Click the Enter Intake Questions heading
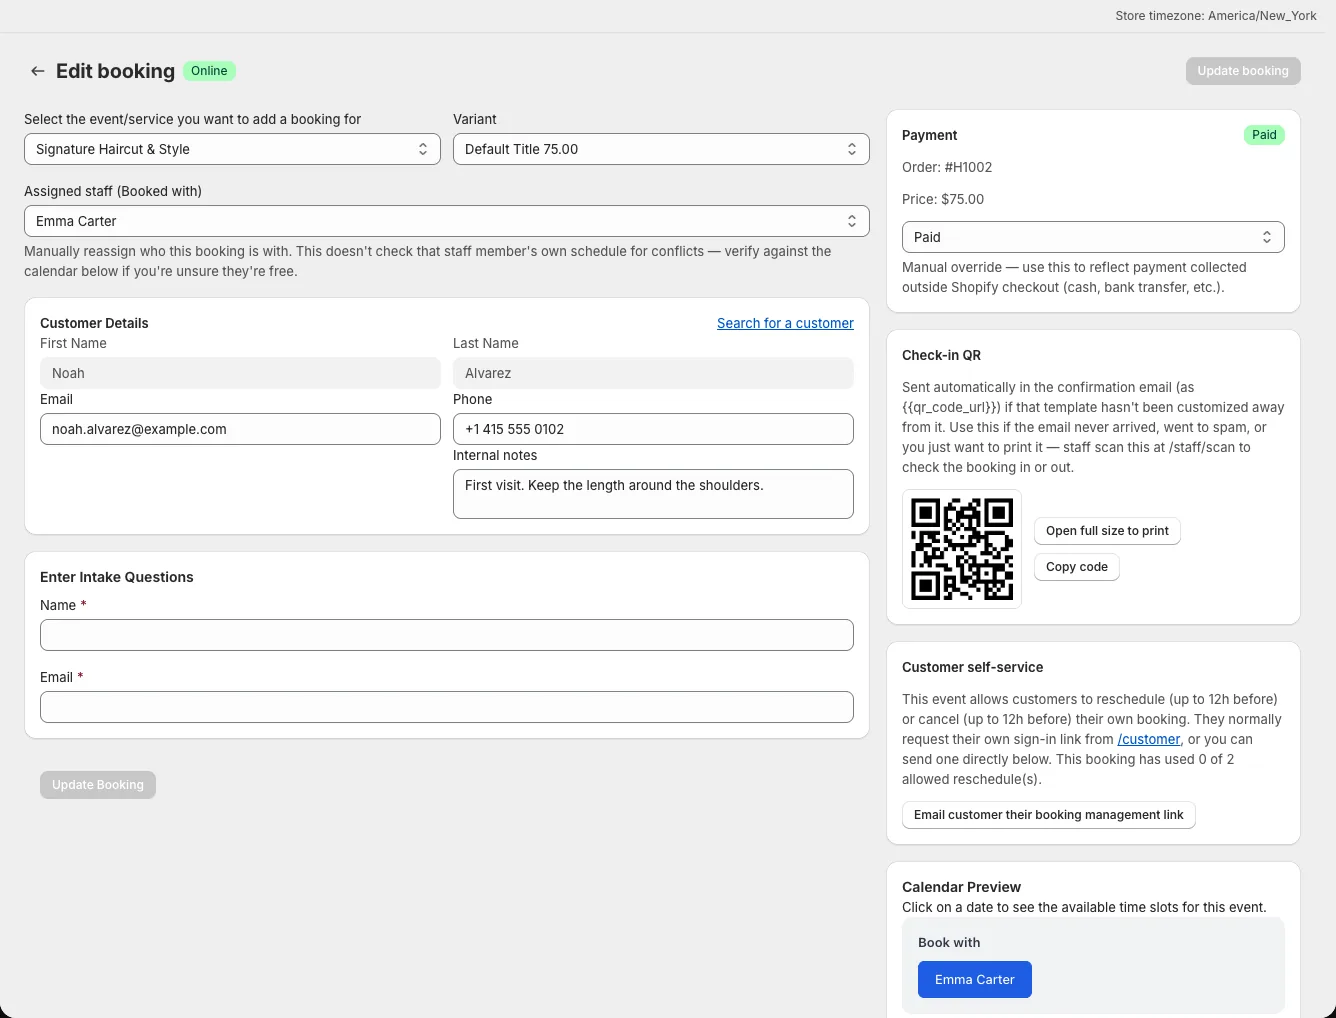1336x1018 pixels. pos(117,577)
